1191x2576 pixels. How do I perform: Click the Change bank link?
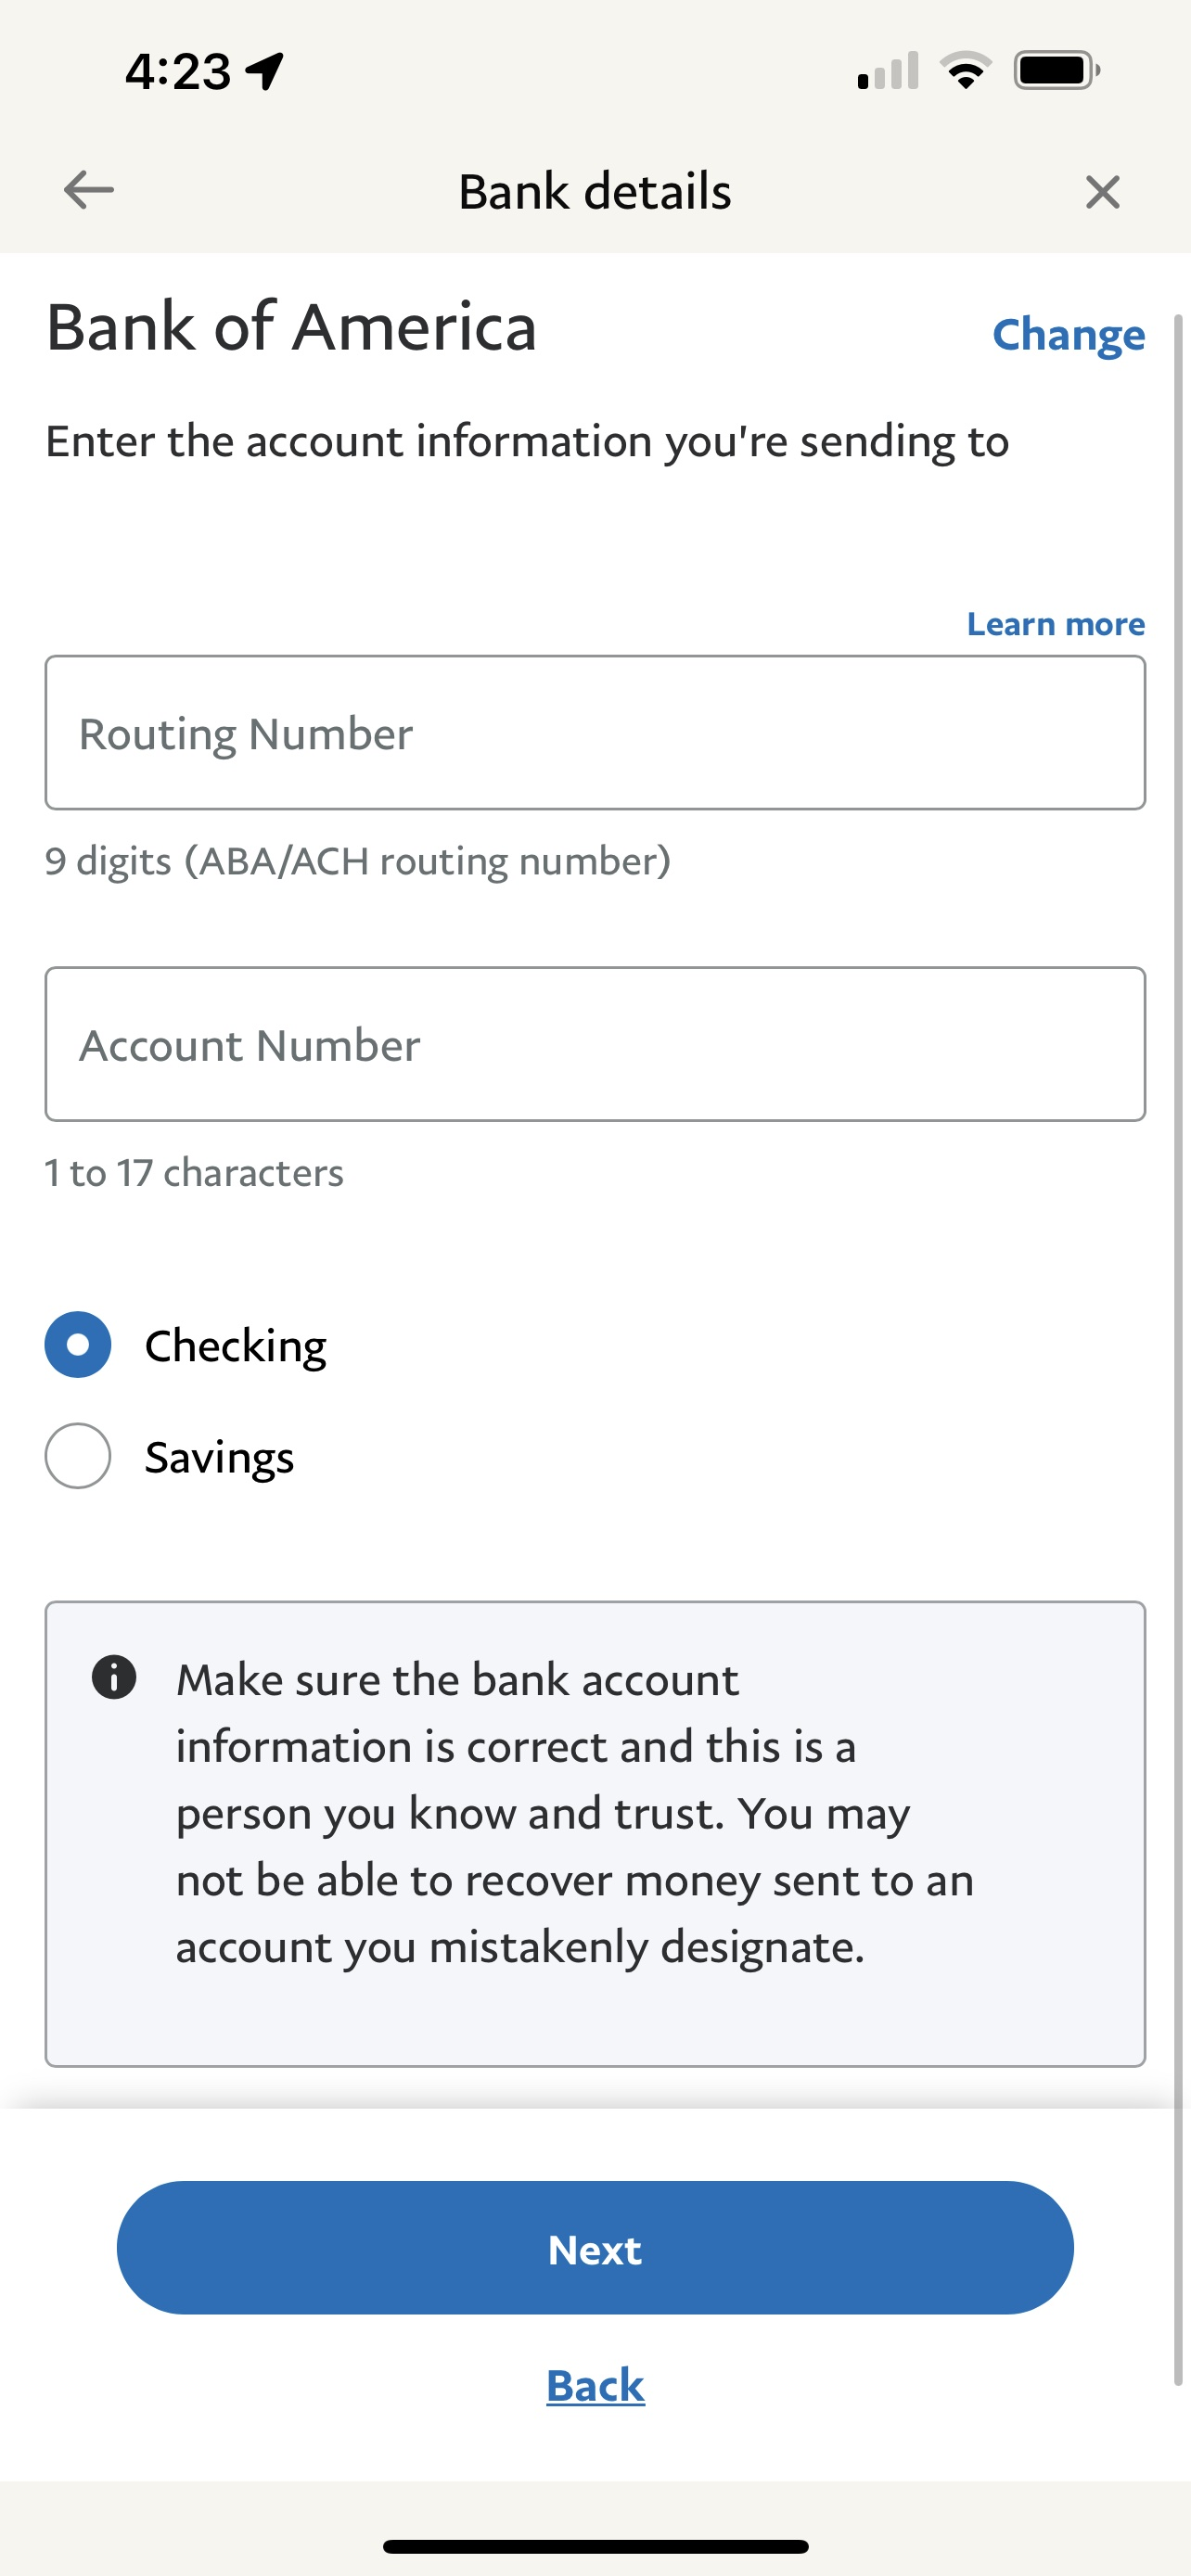coord(1068,334)
